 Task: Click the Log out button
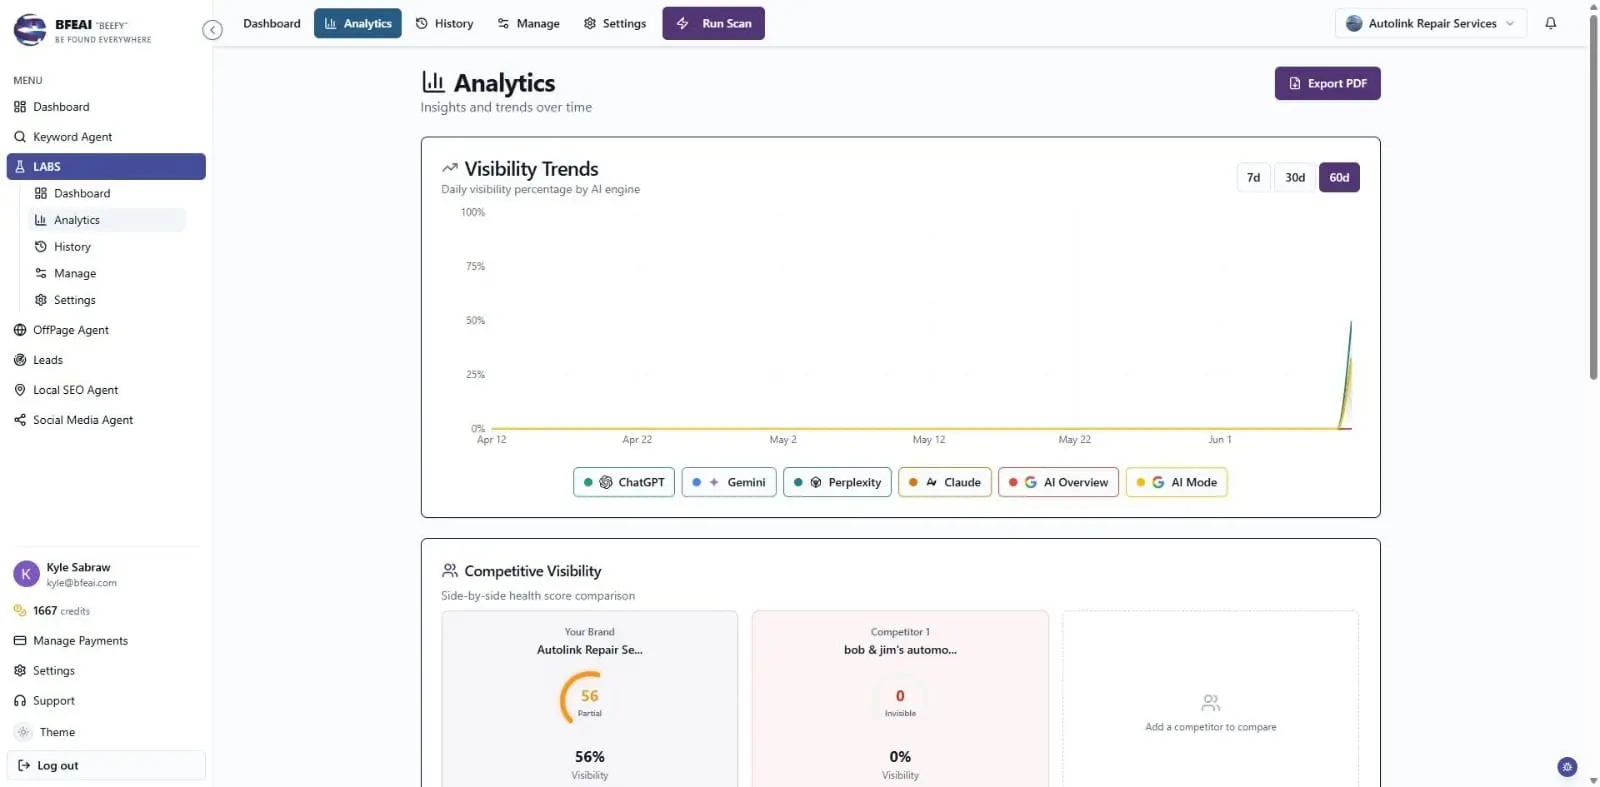pyautogui.click(x=106, y=766)
